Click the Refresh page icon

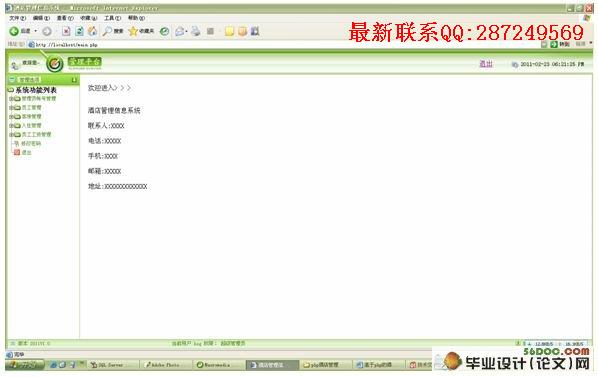tap(79, 31)
